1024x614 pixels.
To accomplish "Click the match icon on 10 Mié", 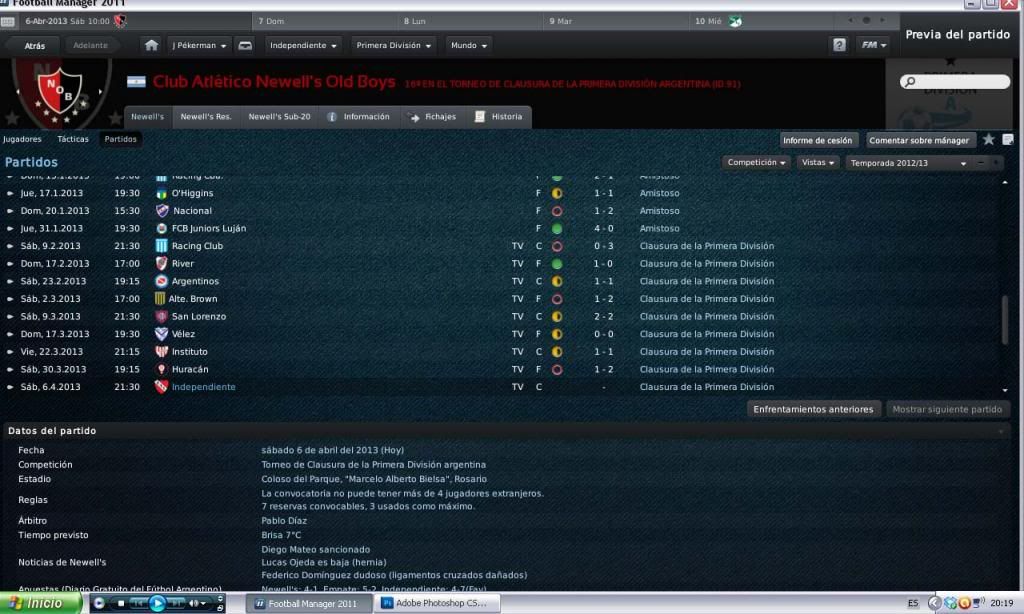I will click(735, 22).
